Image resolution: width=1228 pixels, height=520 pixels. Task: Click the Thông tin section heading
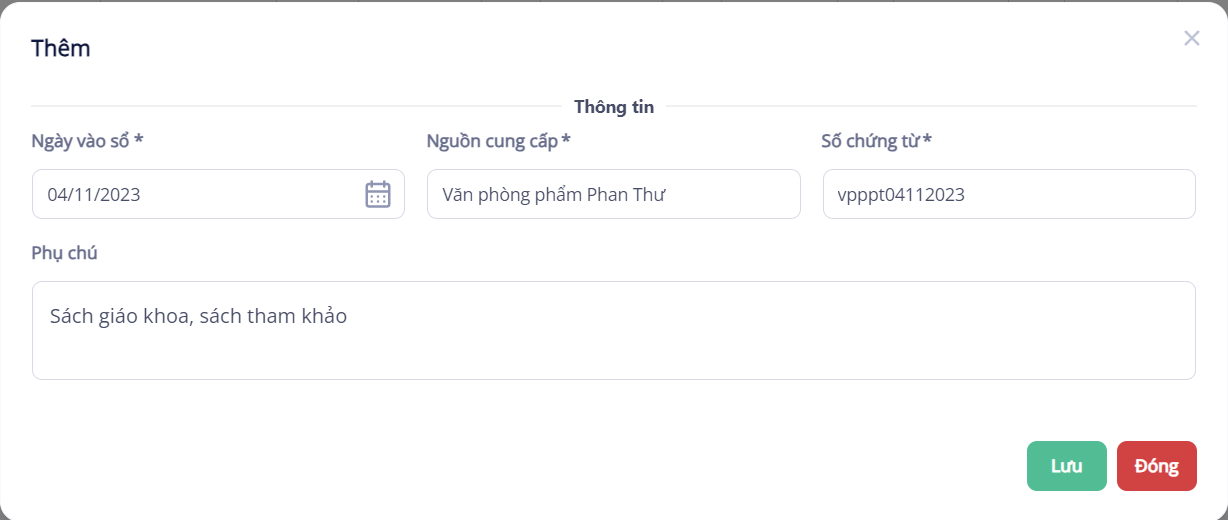614,107
